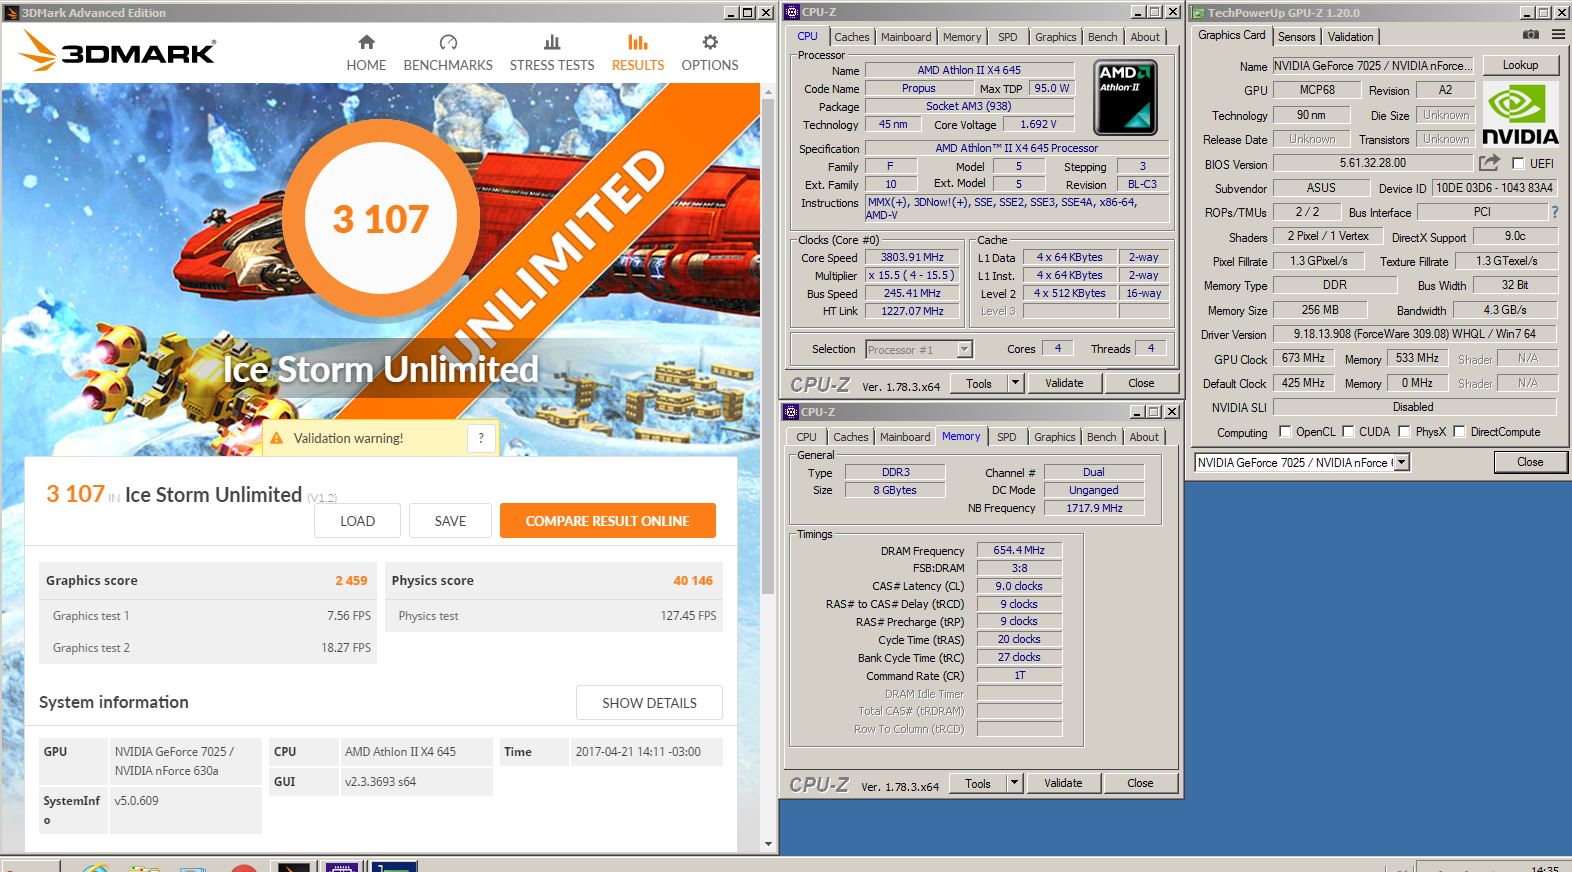Click the lower CPU-Z window title icon
1572x872 pixels.
[x=791, y=412]
